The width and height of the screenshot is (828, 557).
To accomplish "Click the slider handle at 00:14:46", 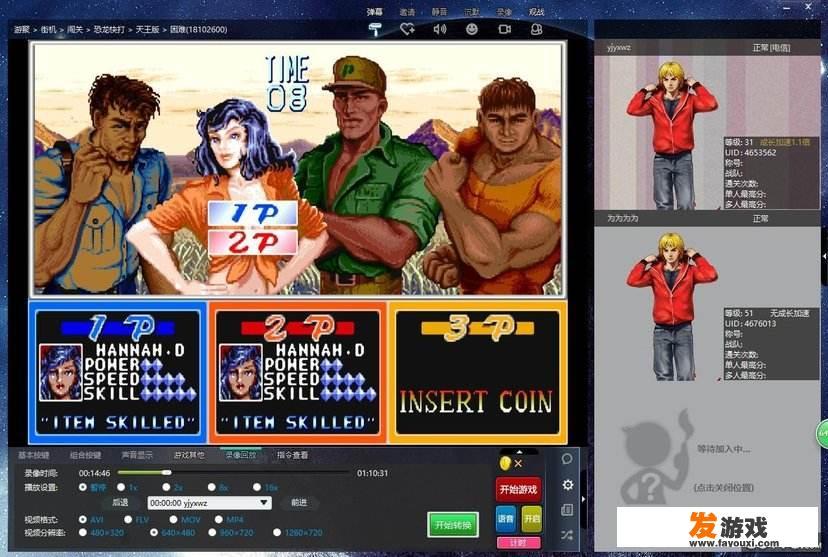I will click(x=167, y=473).
